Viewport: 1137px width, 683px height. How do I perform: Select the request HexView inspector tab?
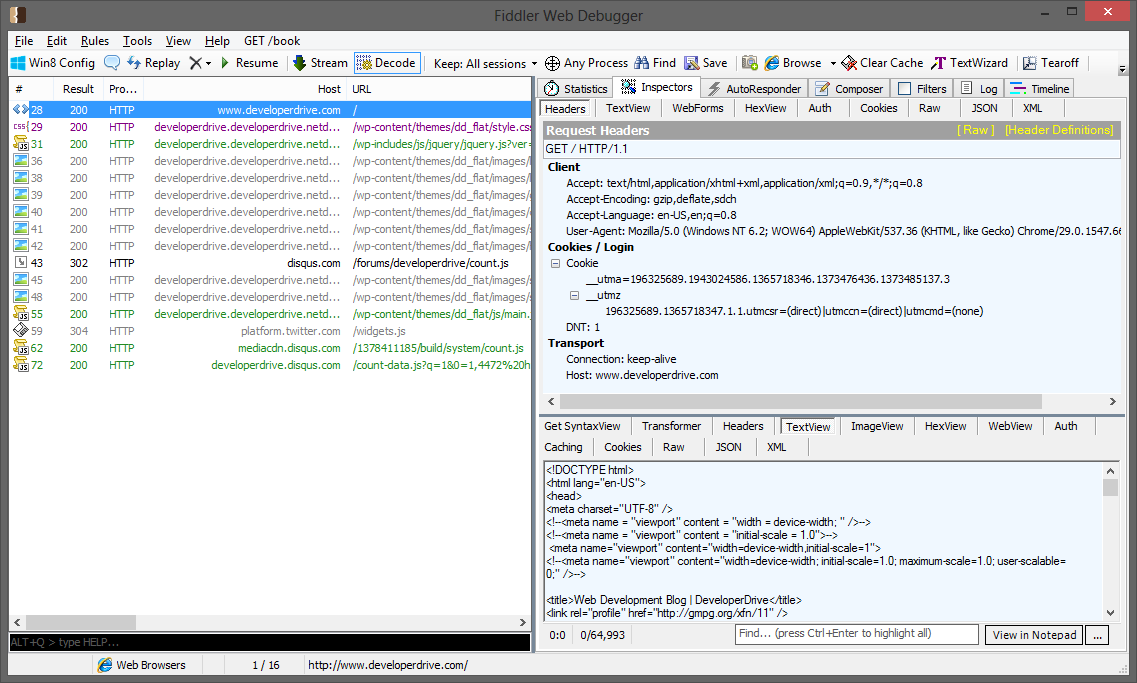(766, 108)
